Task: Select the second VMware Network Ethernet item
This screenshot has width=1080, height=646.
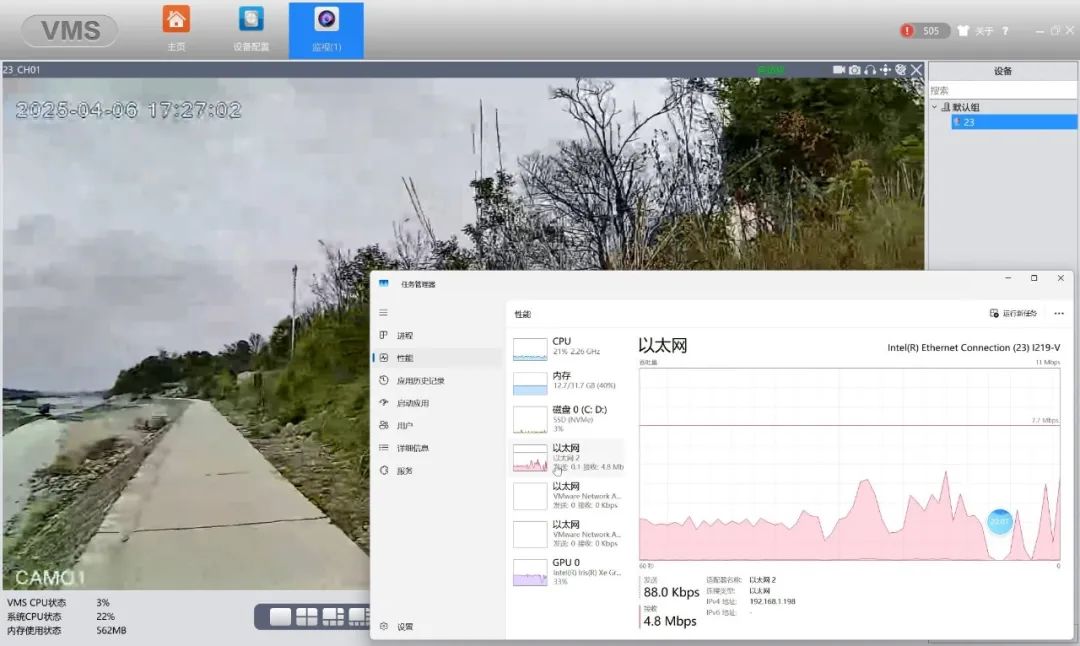Action: (568, 534)
